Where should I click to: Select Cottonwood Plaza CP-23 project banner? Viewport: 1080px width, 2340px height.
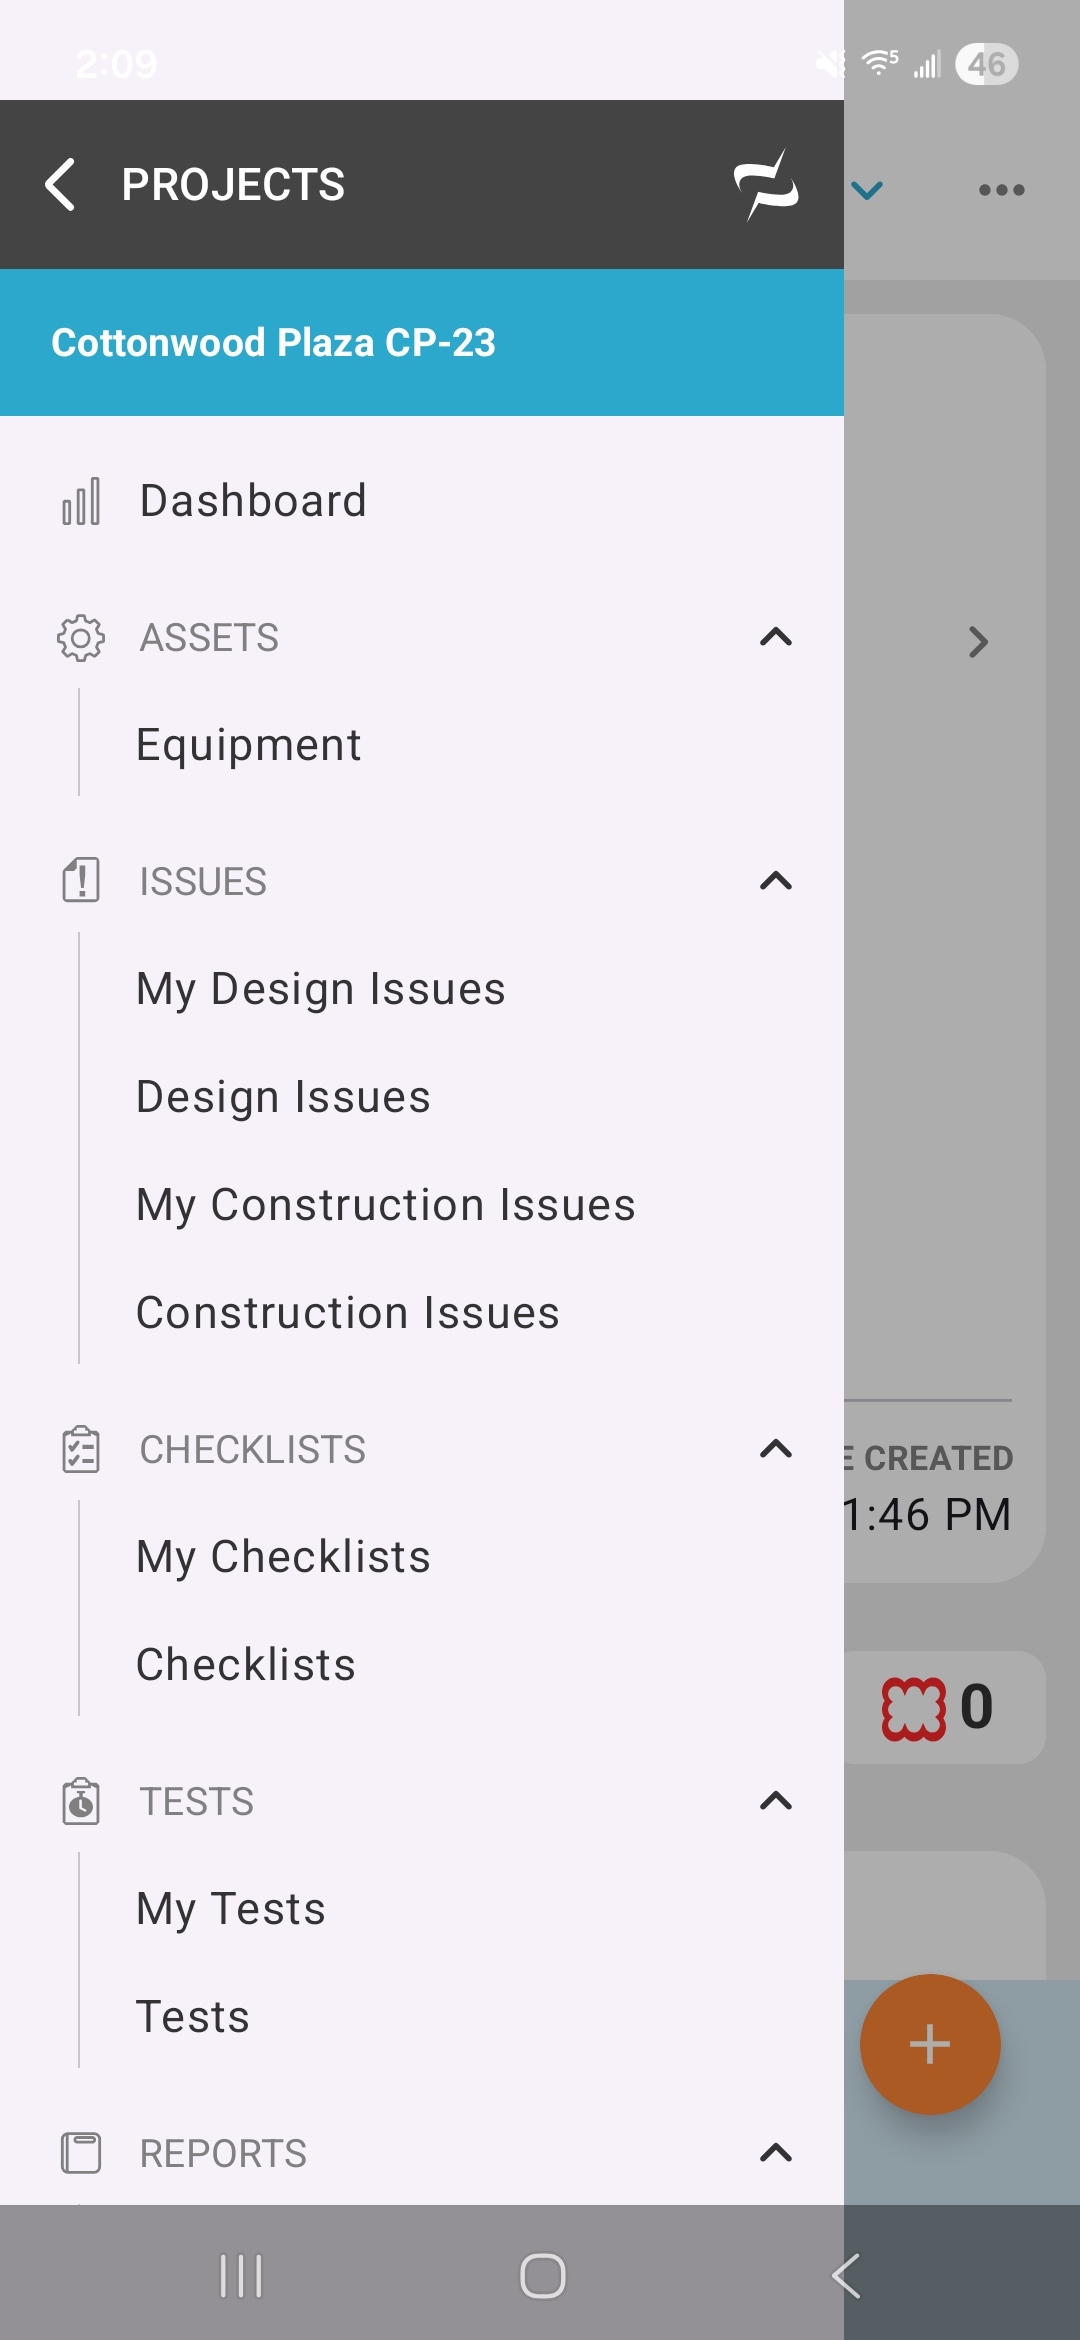pos(422,342)
